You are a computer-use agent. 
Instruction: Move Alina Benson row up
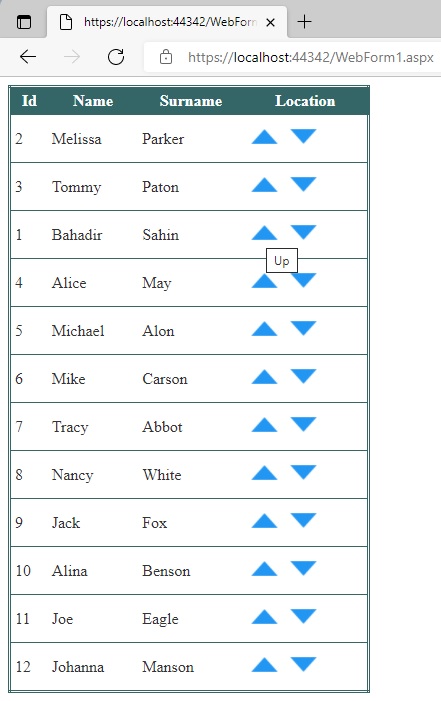click(x=264, y=569)
